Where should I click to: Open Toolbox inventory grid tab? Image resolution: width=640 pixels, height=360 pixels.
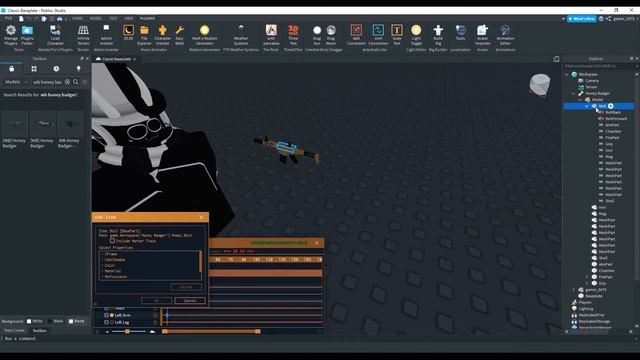pyautogui.click(x=34, y=69)
